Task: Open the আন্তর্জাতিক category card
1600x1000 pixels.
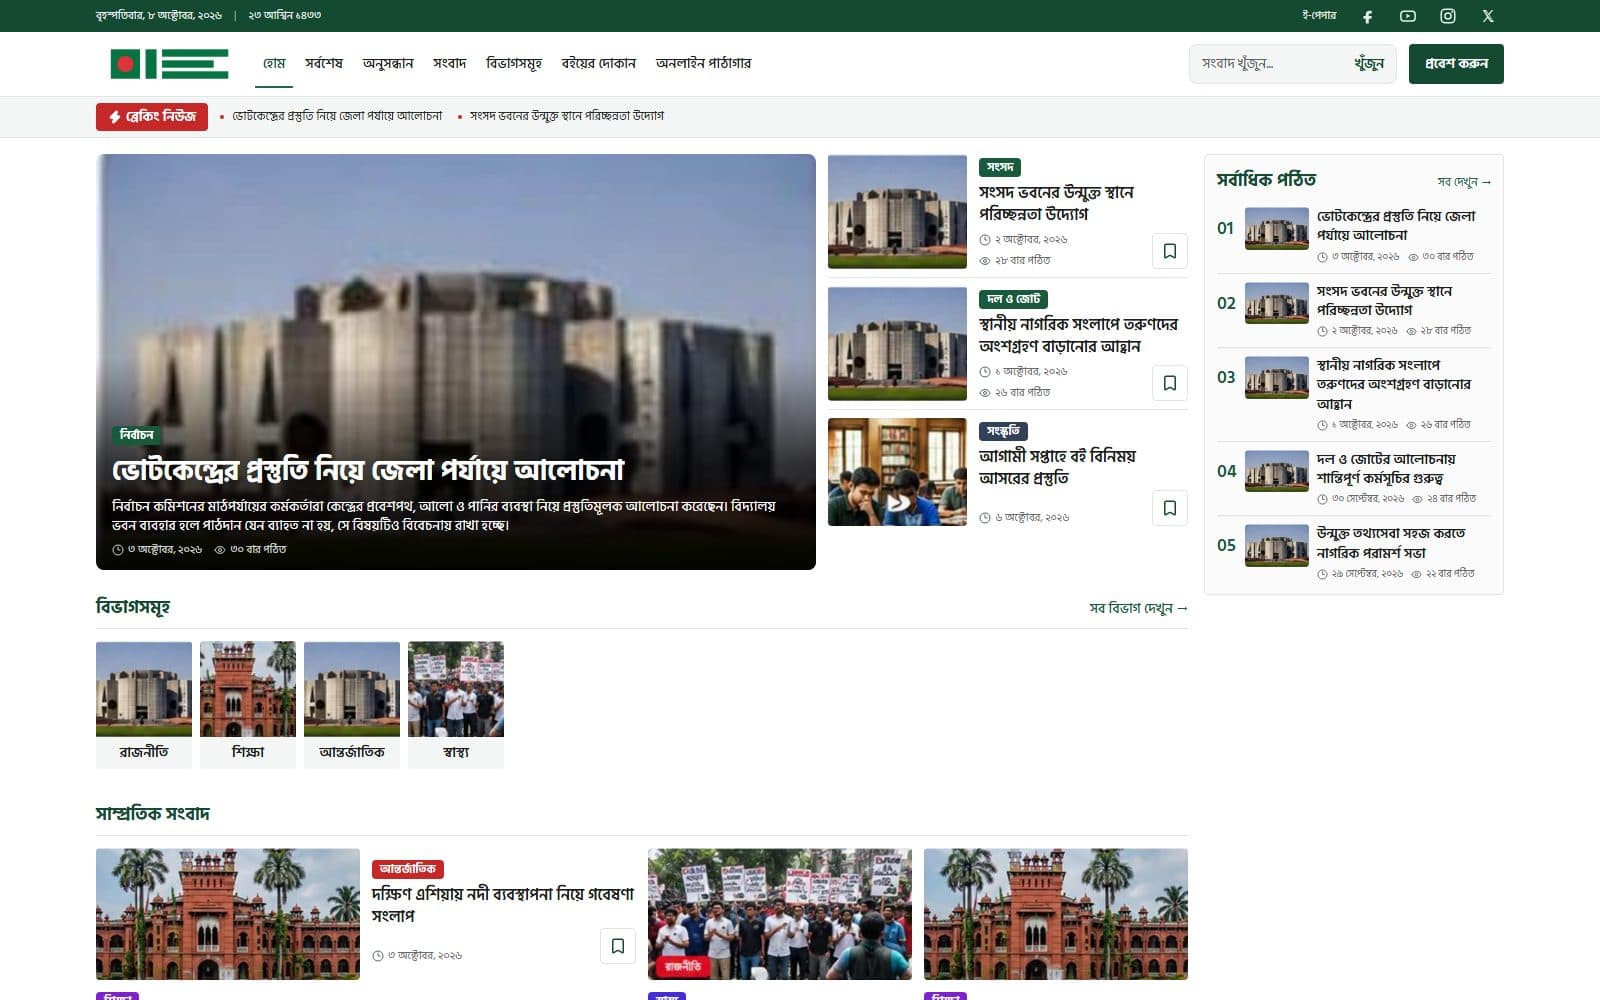Action: [x=352, y=705]
